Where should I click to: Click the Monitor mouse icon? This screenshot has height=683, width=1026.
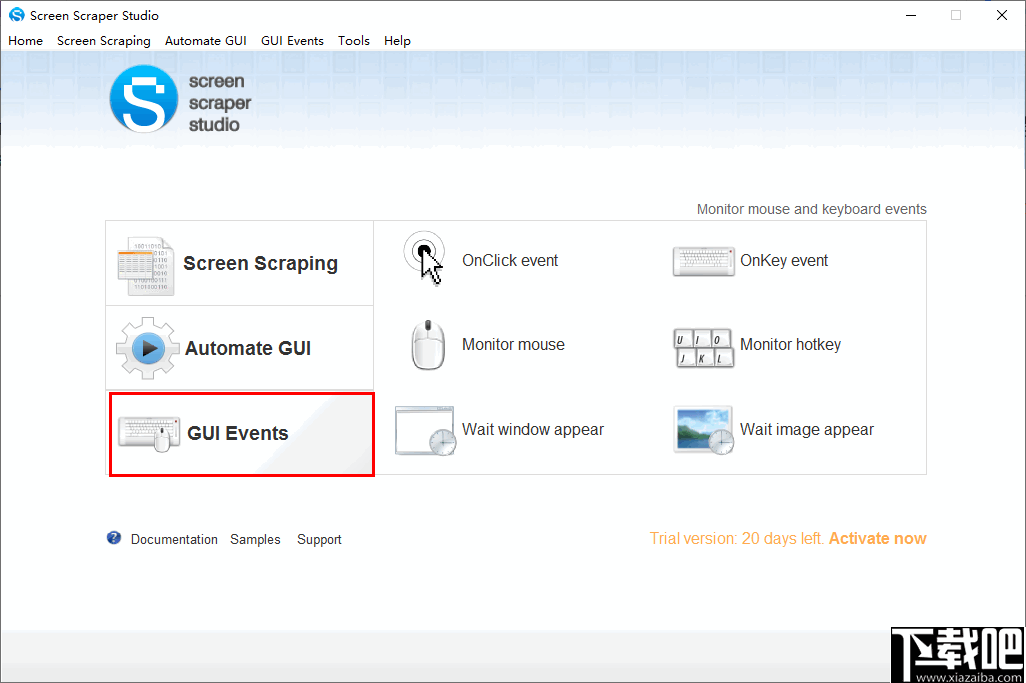tap(428, 345)
